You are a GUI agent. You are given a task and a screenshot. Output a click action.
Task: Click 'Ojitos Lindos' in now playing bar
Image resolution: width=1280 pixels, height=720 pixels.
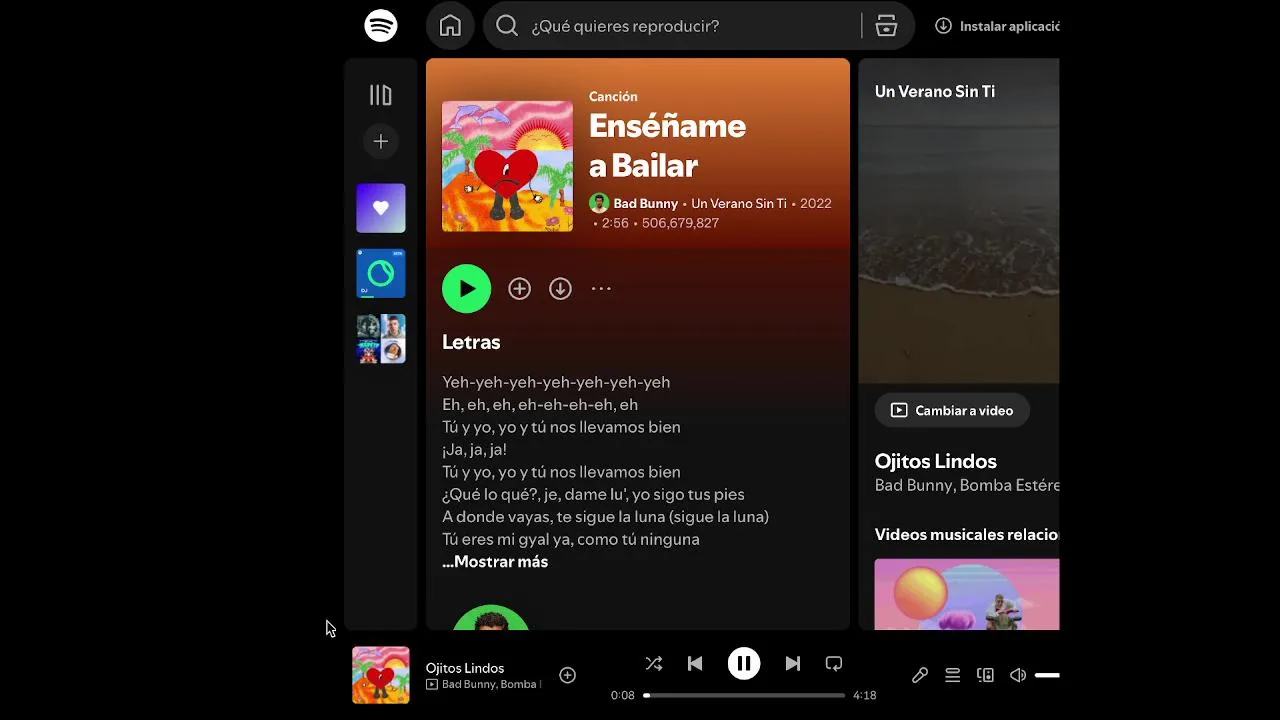[465, 668]
